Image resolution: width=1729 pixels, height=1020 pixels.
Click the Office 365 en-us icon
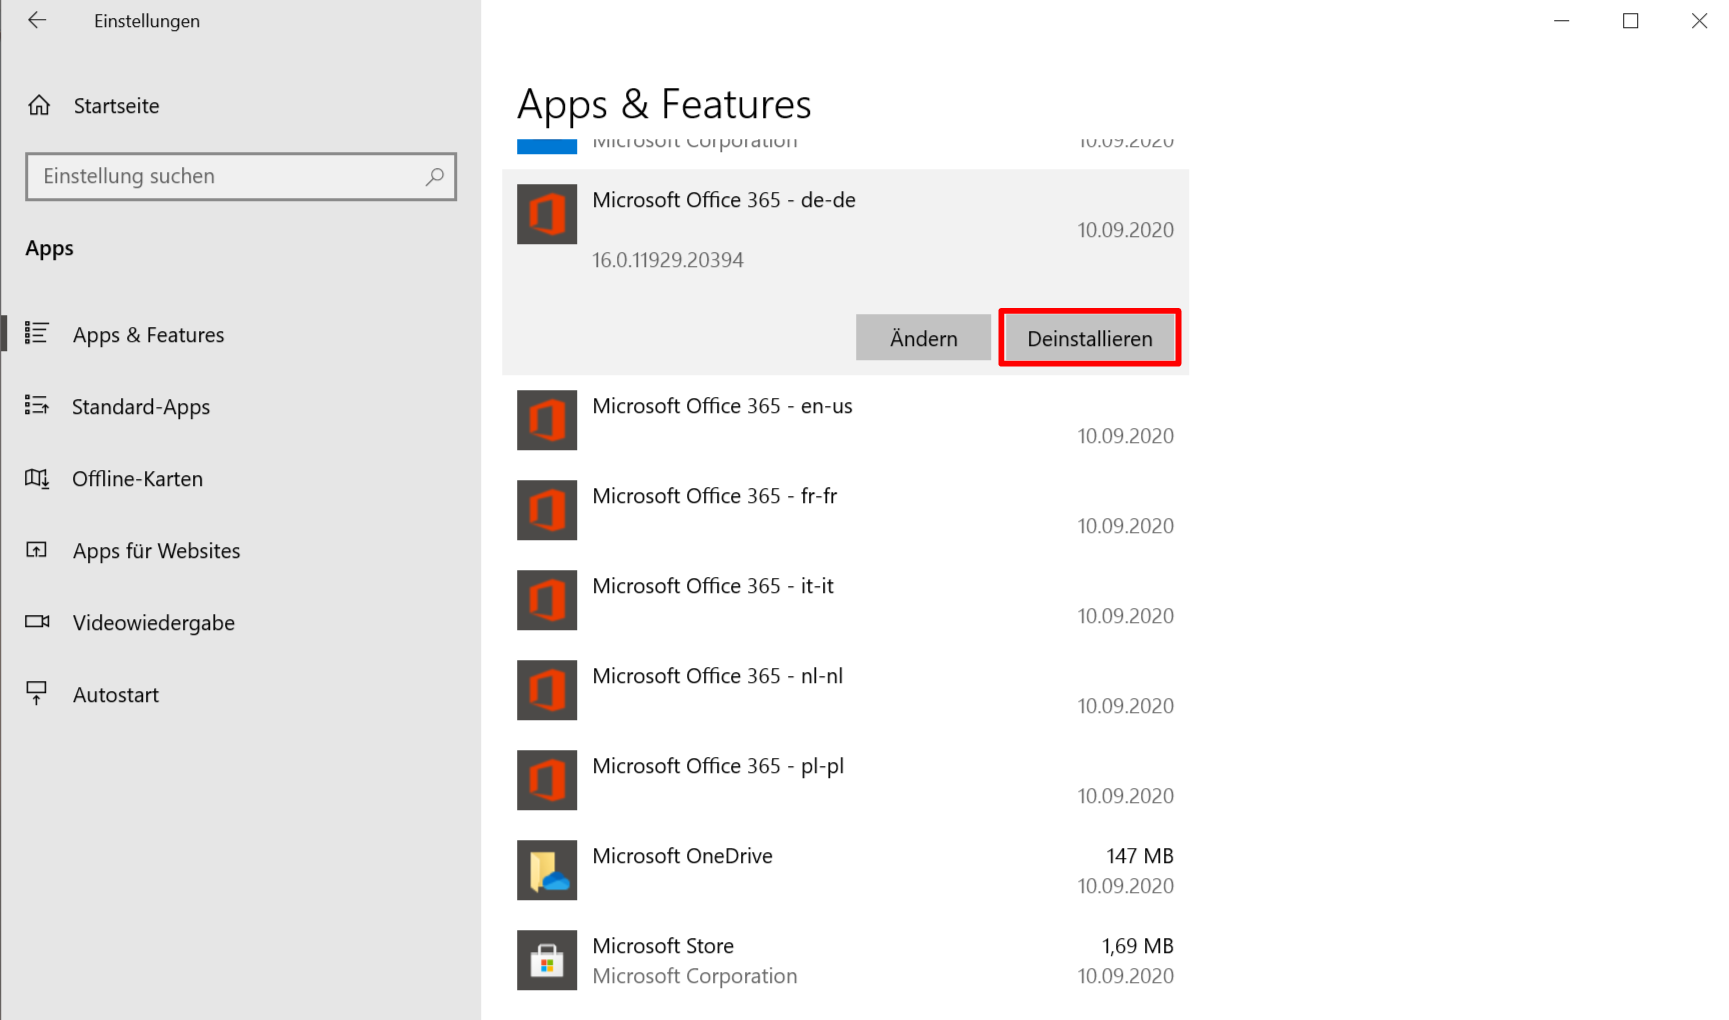pos(547,420)
